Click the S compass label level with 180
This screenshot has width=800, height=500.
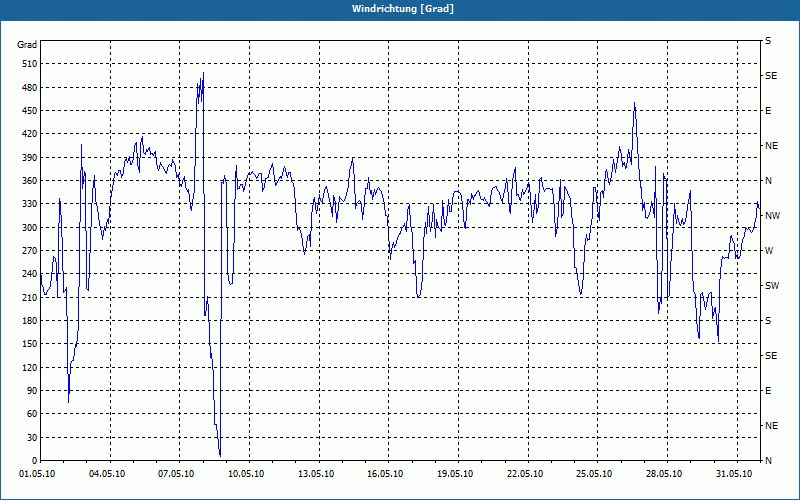coord(768,321)
